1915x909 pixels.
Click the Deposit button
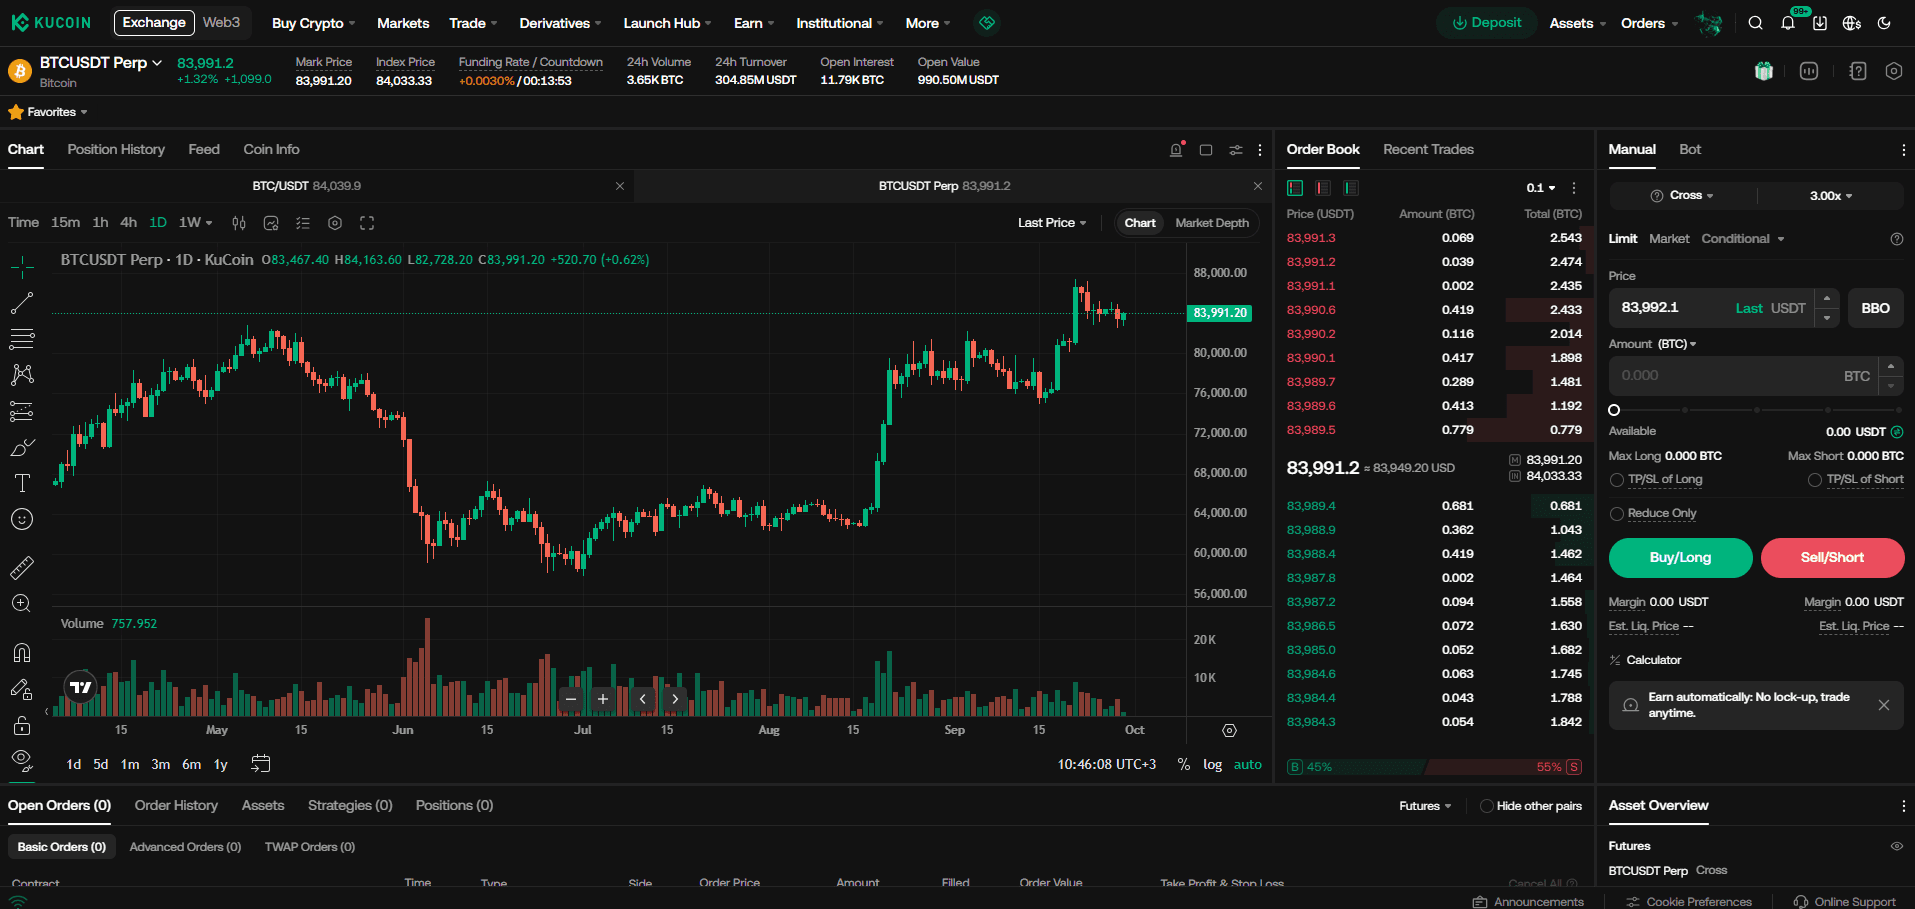click(1486, 23)
